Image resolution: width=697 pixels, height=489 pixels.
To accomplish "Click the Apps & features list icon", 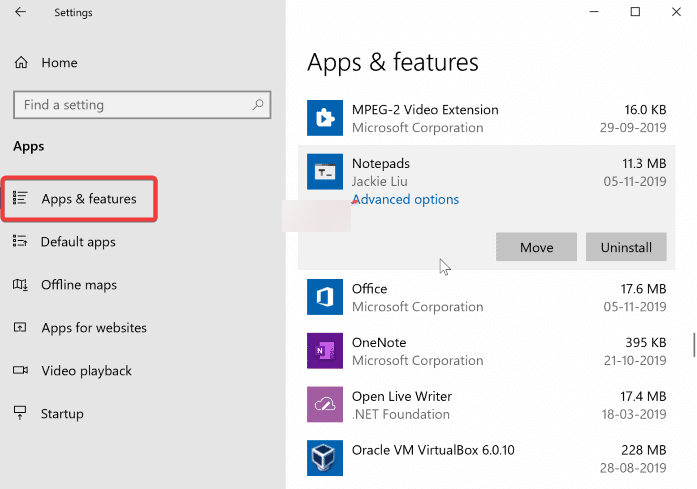I will click(20, 198).
